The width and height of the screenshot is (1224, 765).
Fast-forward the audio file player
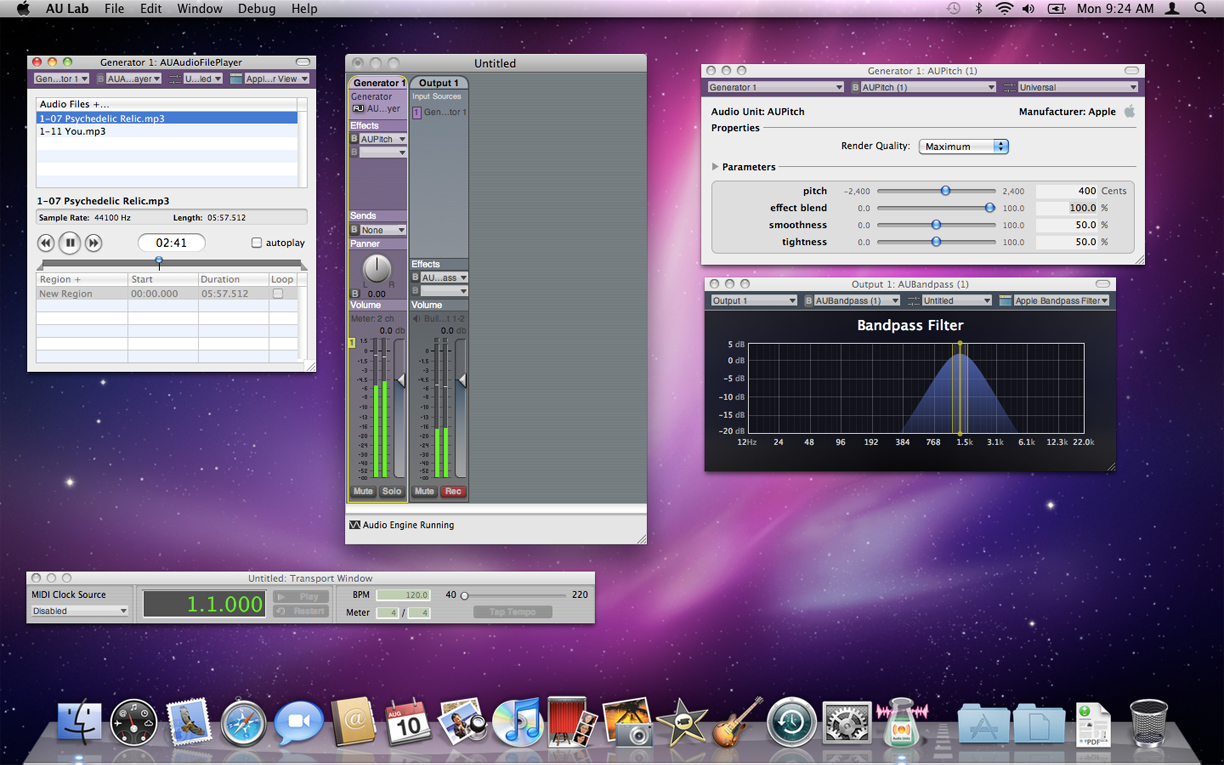pos(94,243)
